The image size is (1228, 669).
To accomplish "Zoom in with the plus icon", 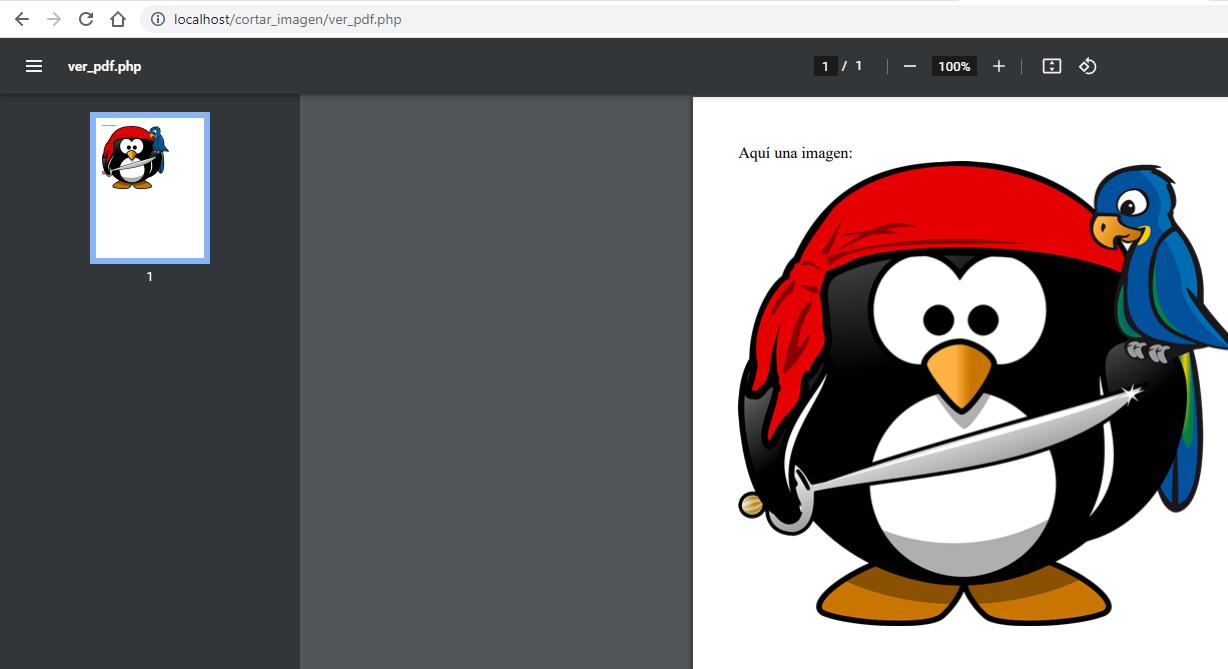I will (x=998, y=66).
